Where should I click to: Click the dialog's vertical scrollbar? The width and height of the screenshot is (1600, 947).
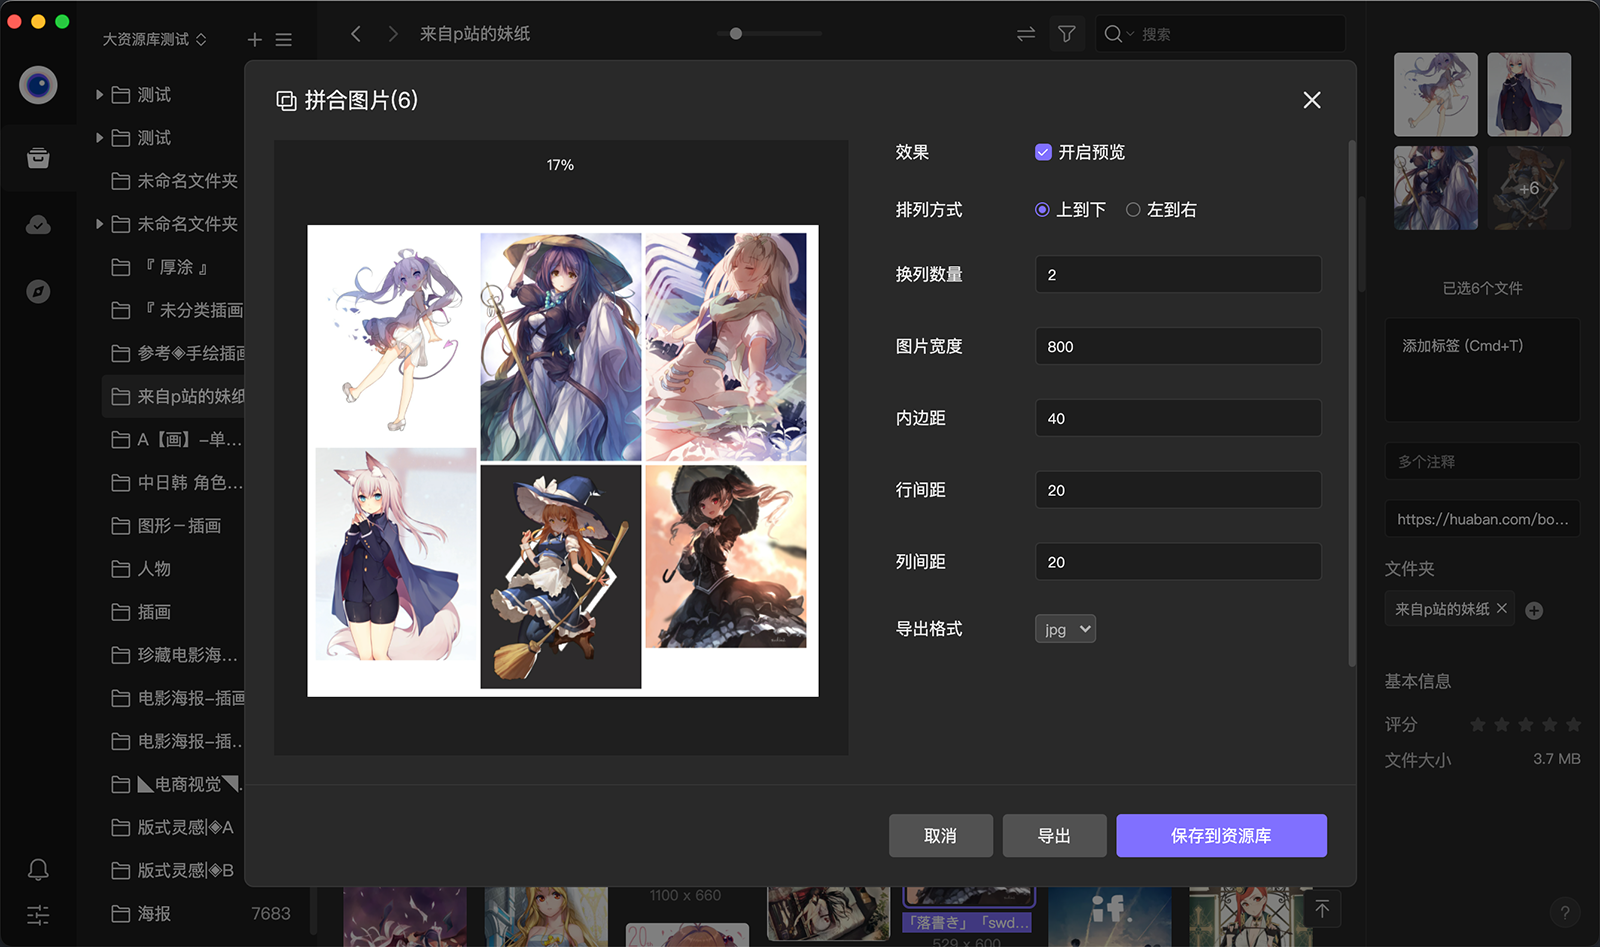(1353, 403)
